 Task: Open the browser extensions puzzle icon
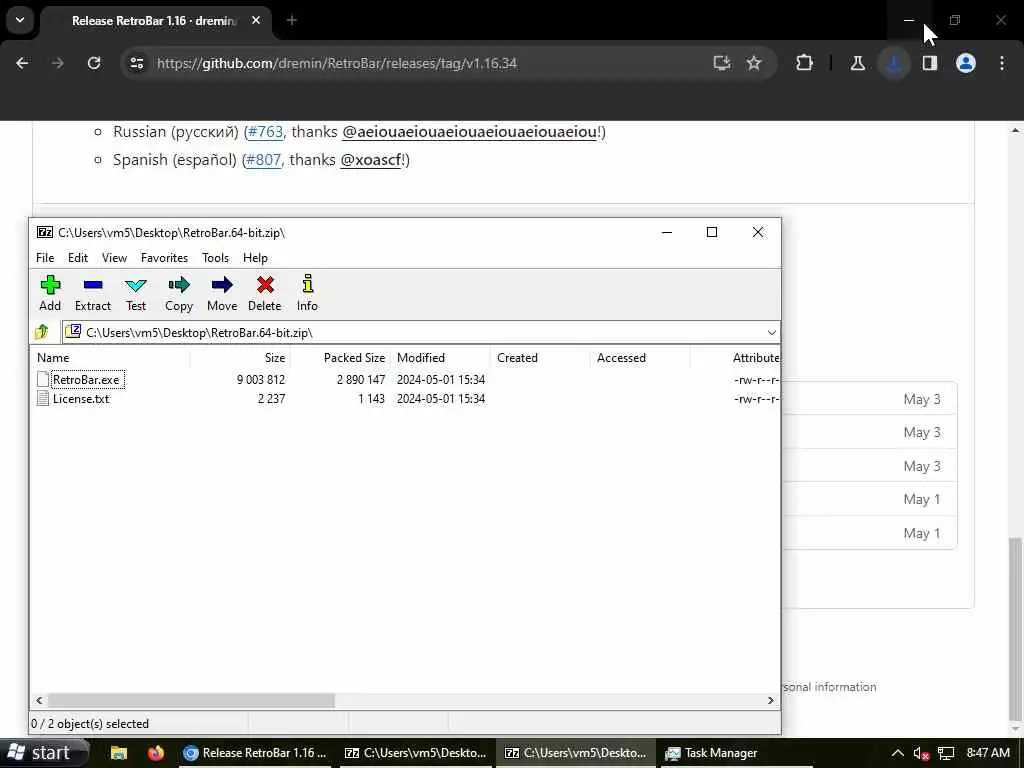[805, 63]
